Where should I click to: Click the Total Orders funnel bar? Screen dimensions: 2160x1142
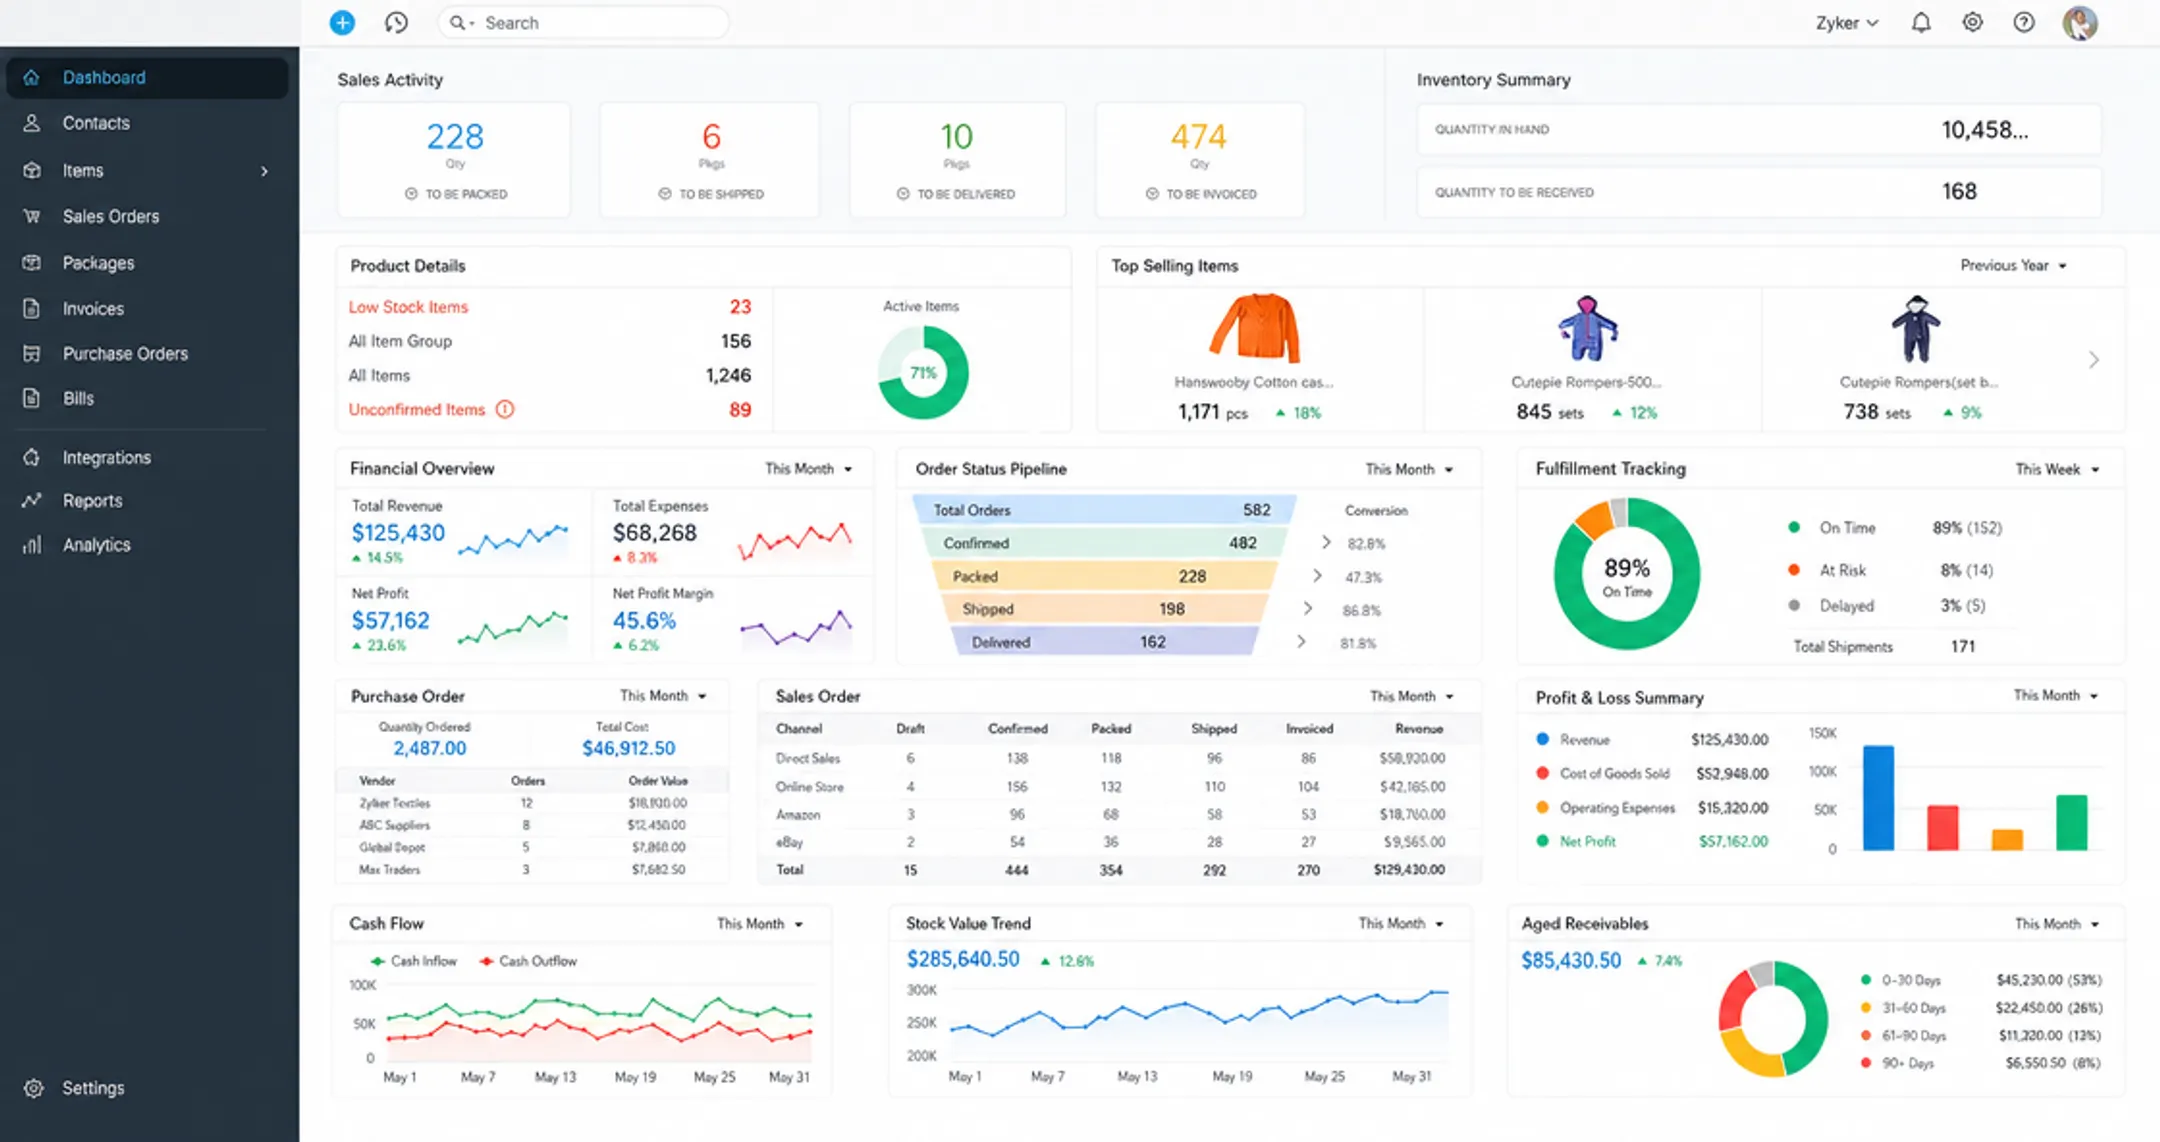[1104, 510]
